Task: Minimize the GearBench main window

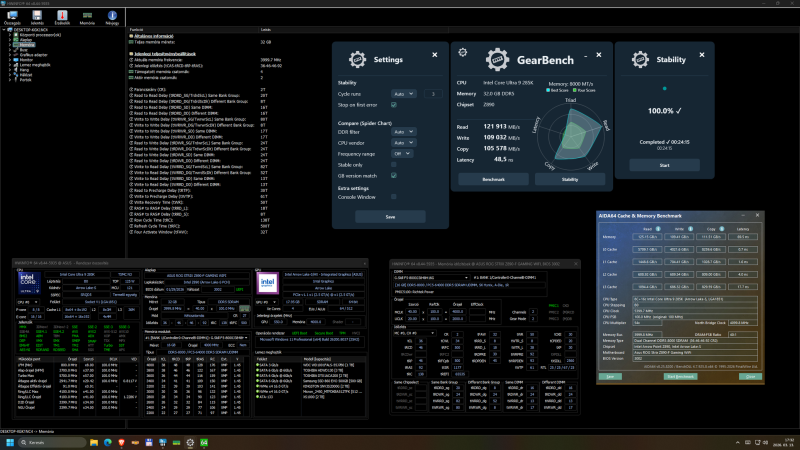Action: click(586, 55)
